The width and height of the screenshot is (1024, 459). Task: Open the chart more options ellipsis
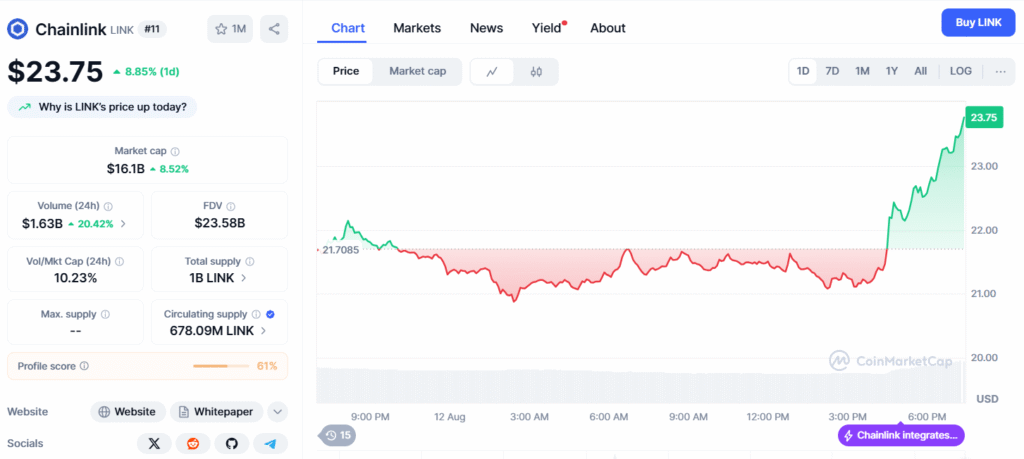pos(1000,71)
